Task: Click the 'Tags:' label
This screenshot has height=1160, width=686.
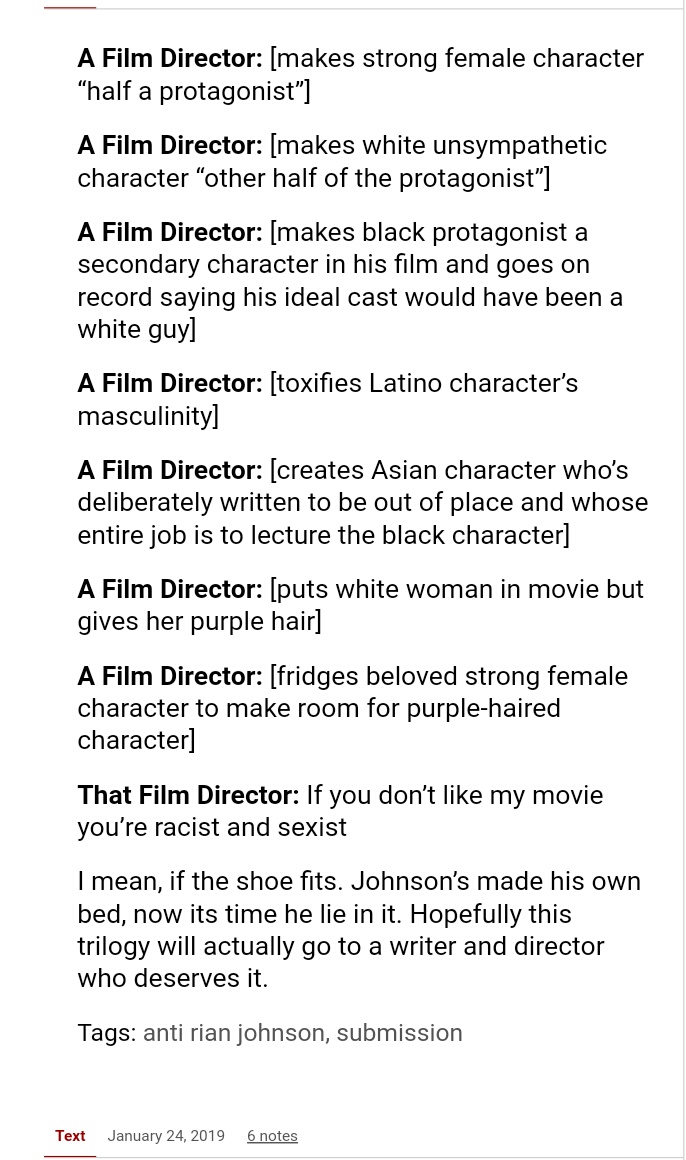Action: coord(107,1033)
